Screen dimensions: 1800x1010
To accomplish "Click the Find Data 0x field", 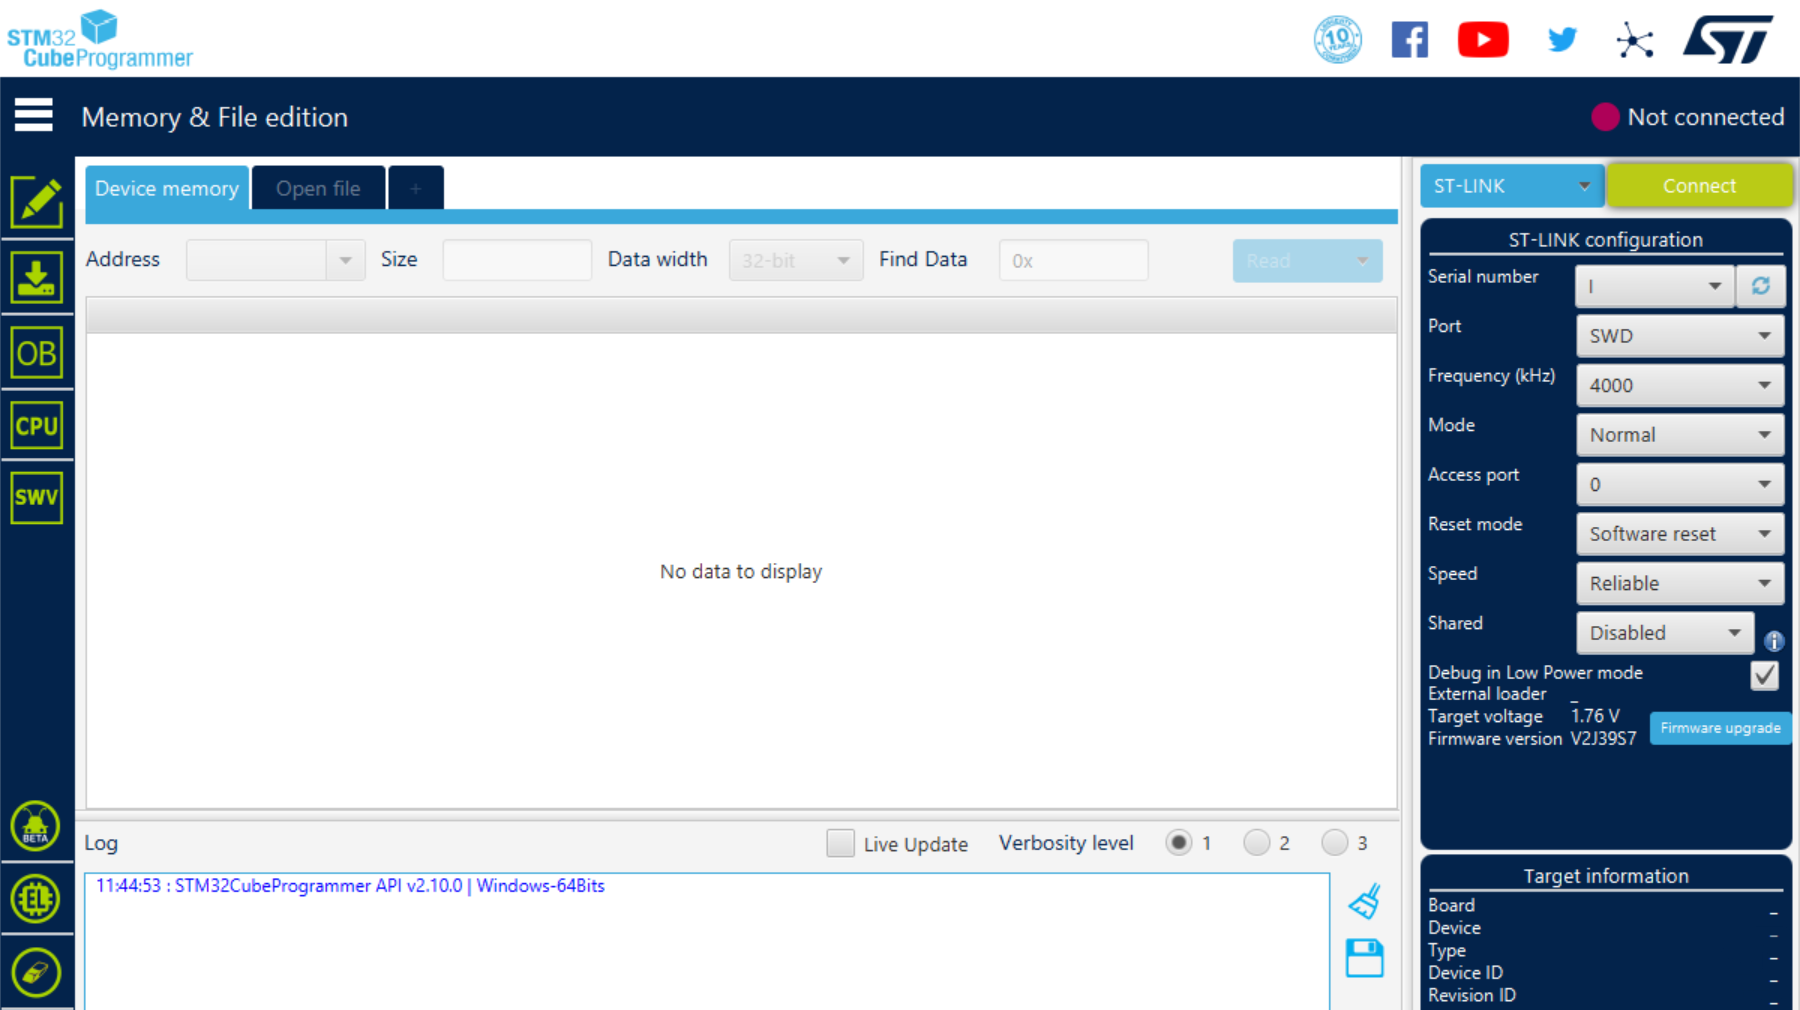I will pyautogui.click(x=1073, y=260).
